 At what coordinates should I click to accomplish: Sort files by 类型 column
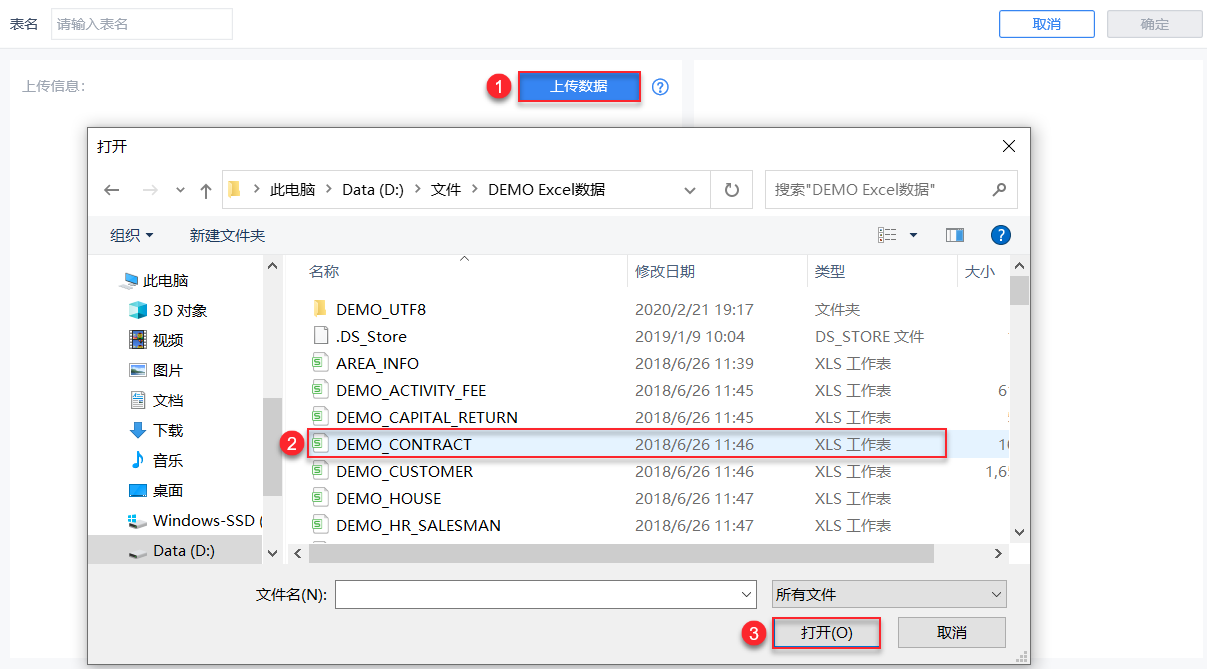point(830,271)
